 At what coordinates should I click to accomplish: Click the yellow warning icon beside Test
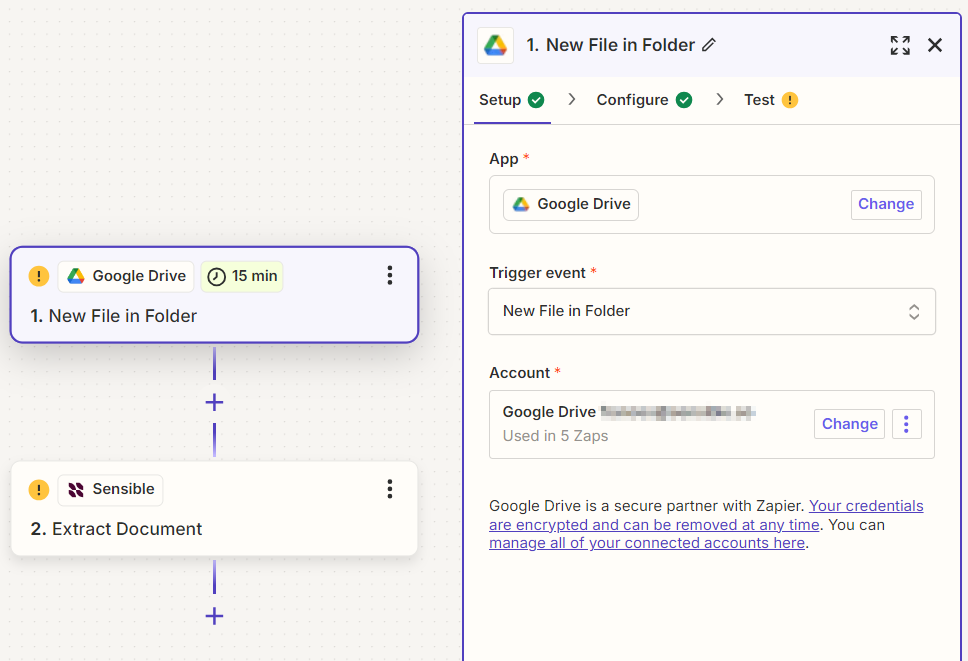click(x=790, y=100)
